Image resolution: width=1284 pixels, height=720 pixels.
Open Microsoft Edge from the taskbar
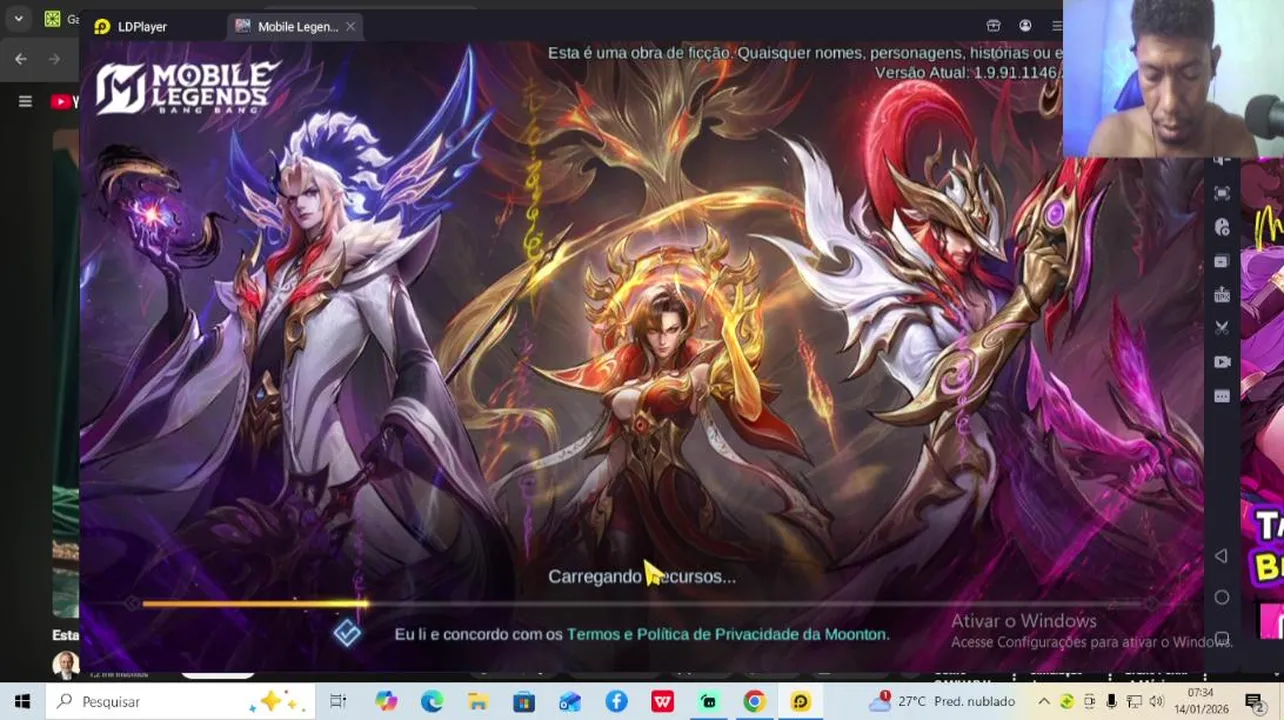coord(432,701)
